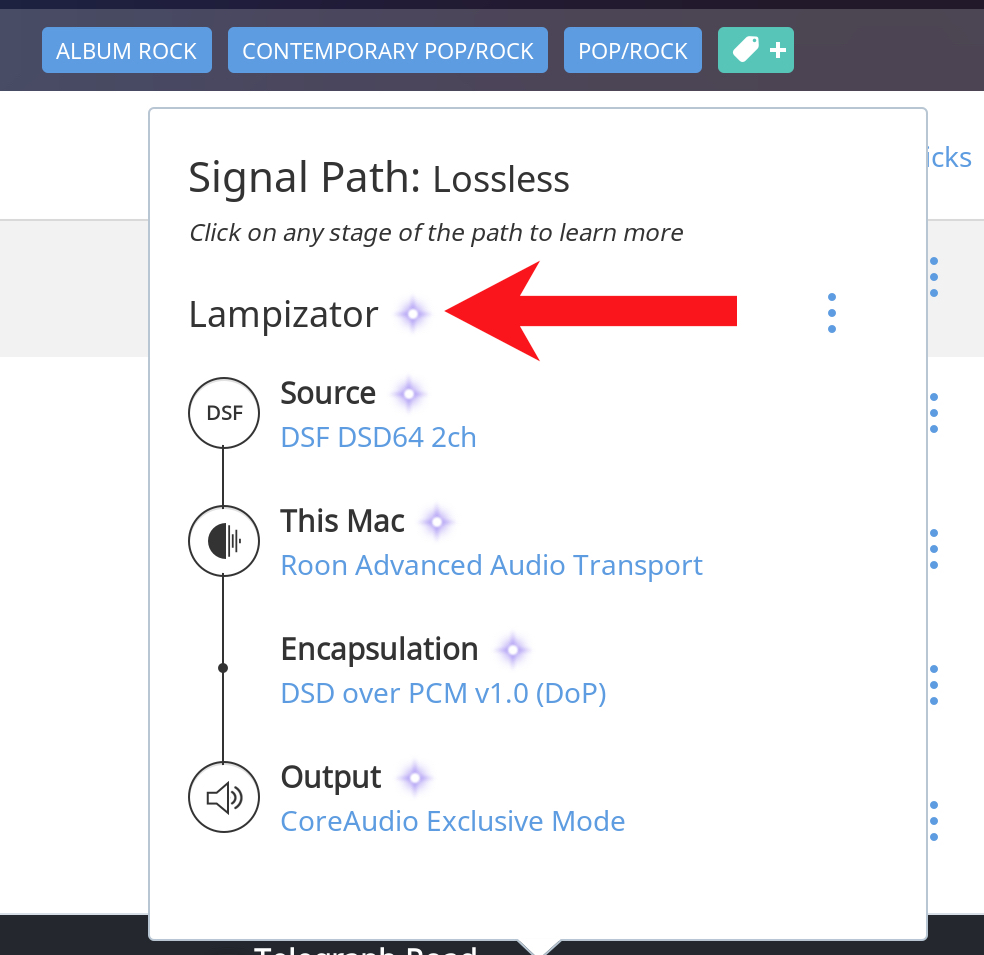Click the sparkle icon next to Encapsulation

point(512,650)
